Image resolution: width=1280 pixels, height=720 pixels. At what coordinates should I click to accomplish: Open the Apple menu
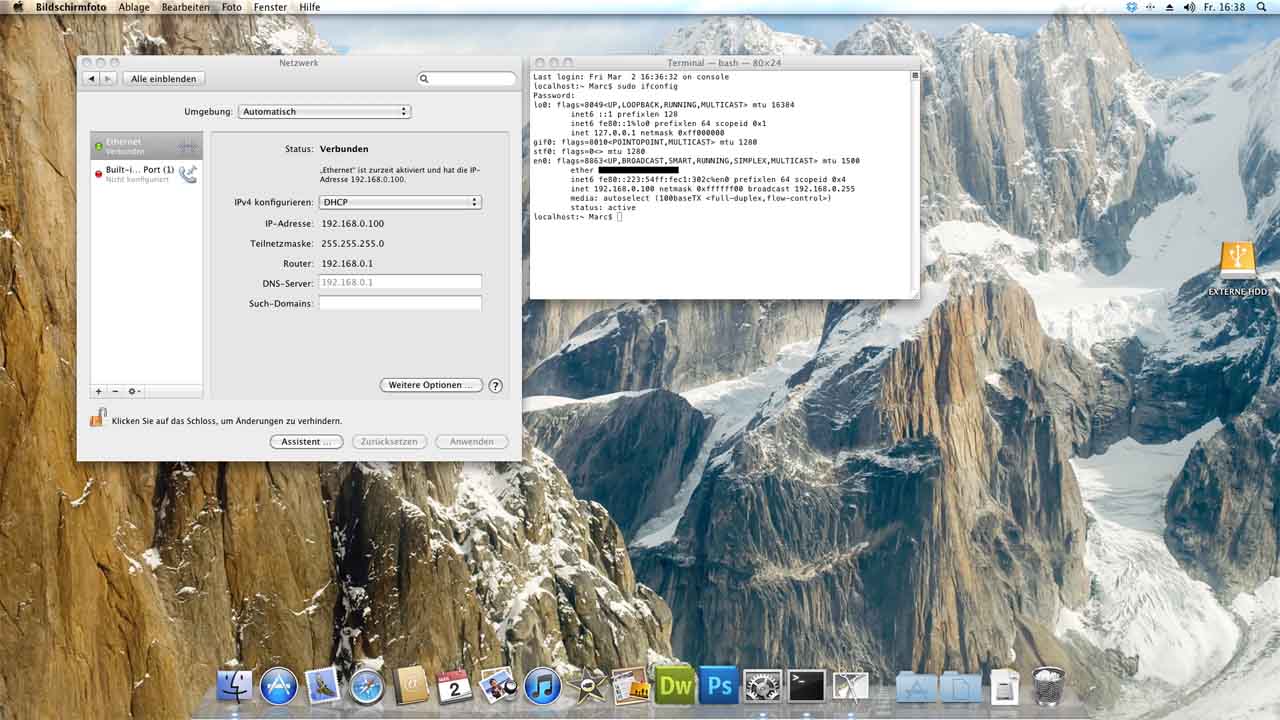pyautogui.click(x=17, y=7)
